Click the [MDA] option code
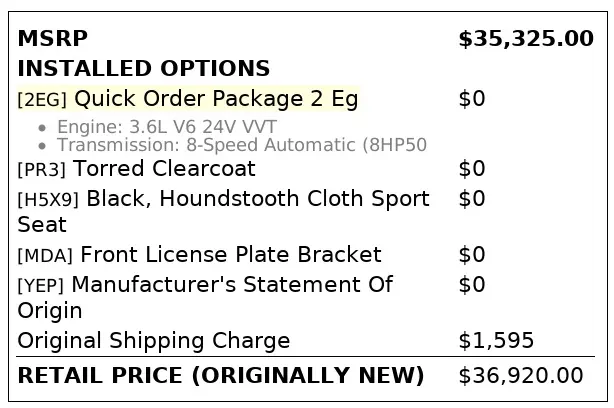Screen dimensions: 614x408 pos(46,256)
